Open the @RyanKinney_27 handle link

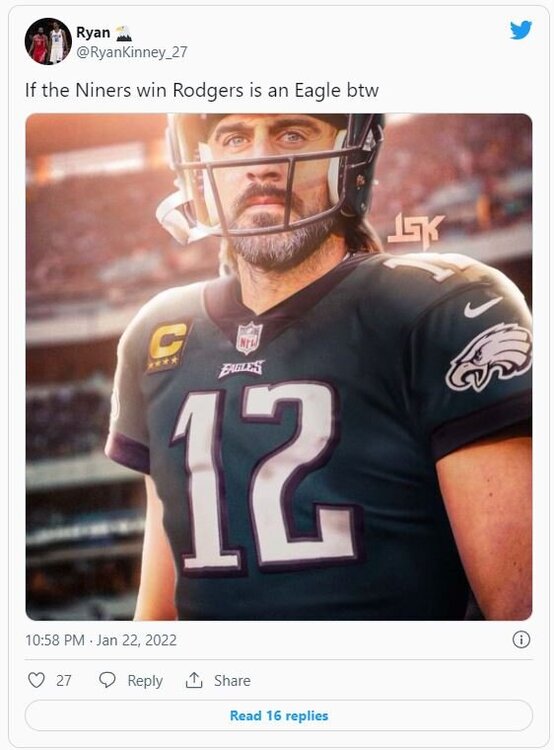tap(132, 52)
